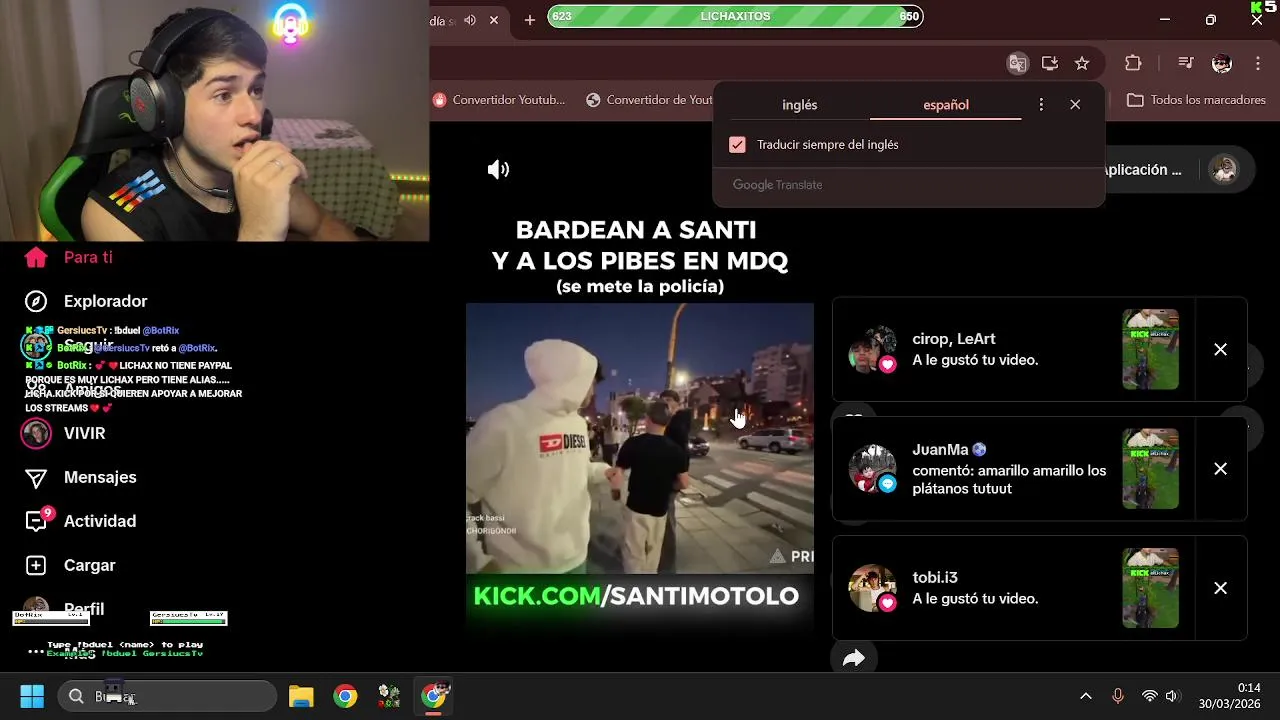Viewport: 1280px width, 720px height.
Task: Click the taskbar search box
Action: pyautogui.click(x=167, y=696)
